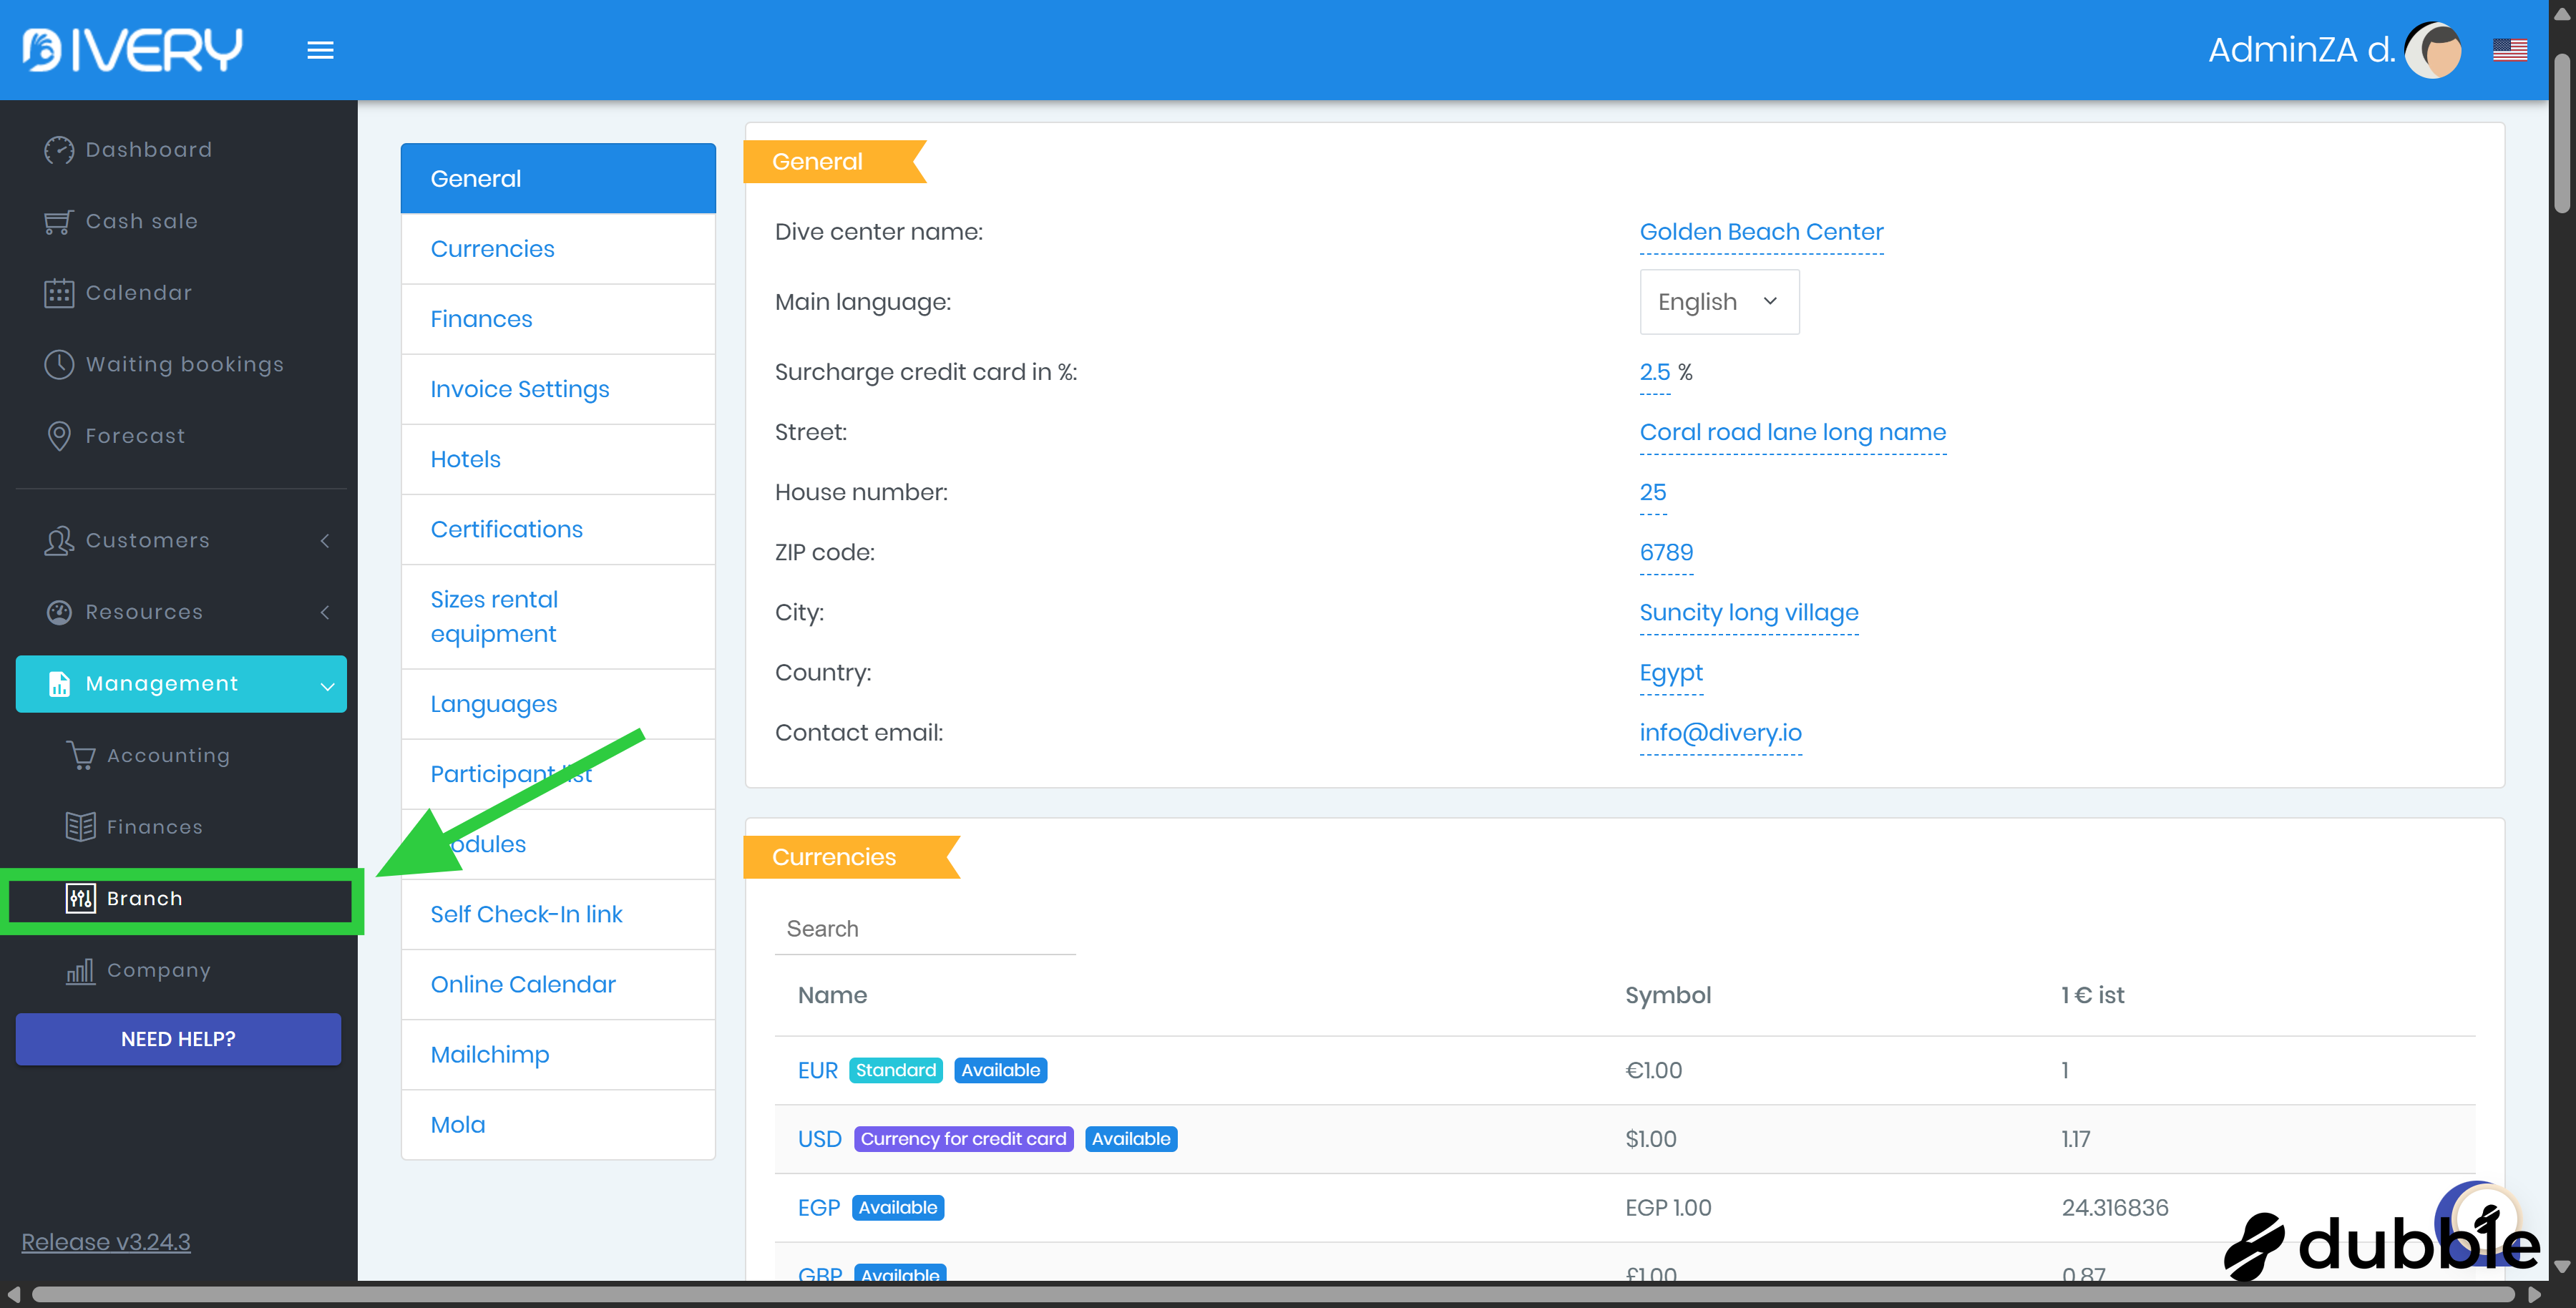The width and height of the screenshot is (2576, 1308).
Task: Open the Invoice Settings tab
Action: click(519, 389)
